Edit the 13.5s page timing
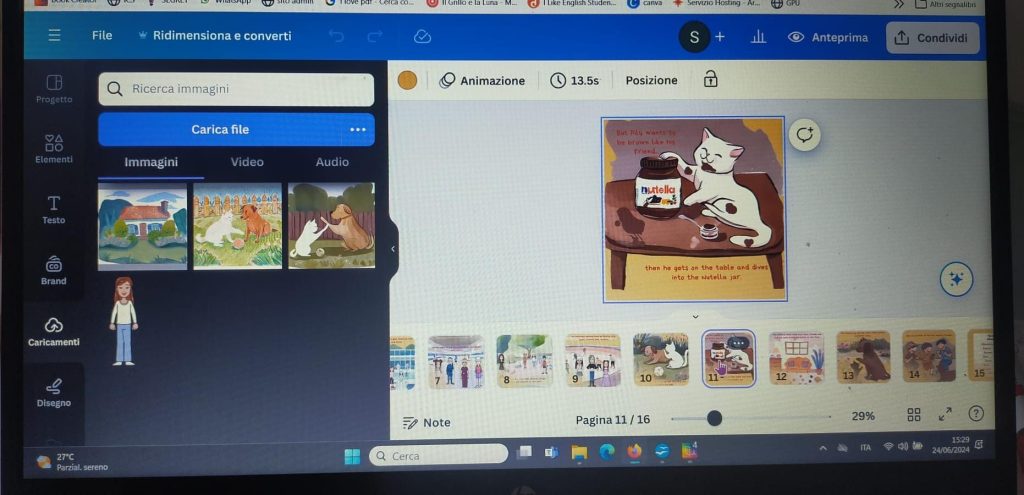Screen dimensions: 1024x495 coord(575,80)
